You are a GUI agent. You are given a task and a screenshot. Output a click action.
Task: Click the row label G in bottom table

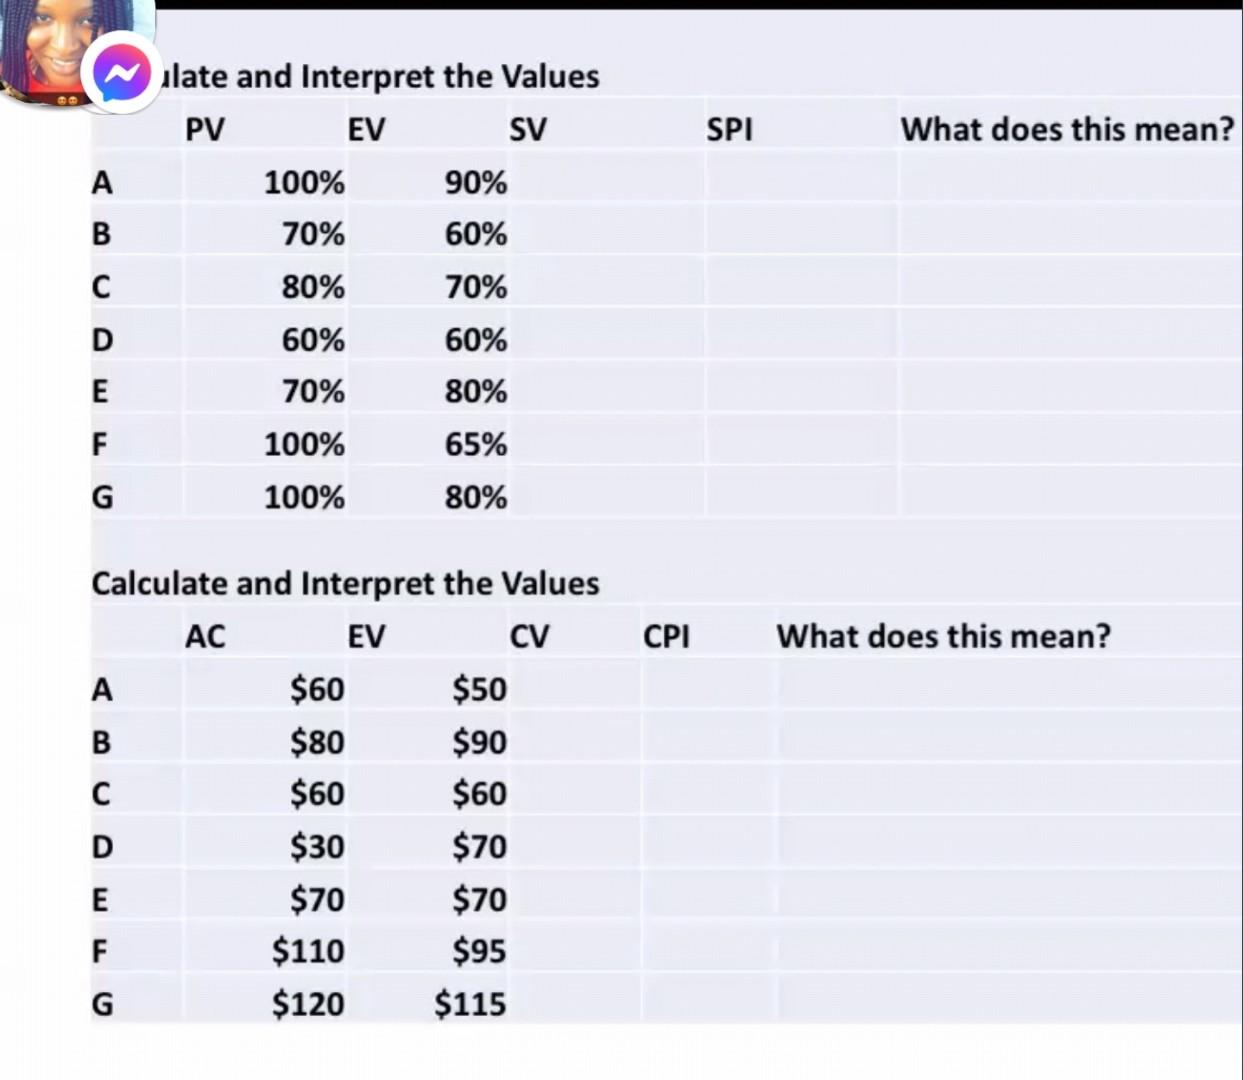click(x=102, y=1005)
